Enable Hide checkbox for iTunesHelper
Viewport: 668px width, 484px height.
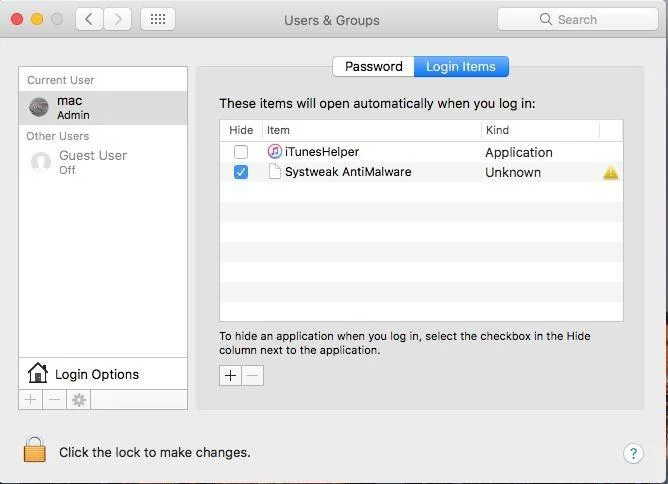[x=241, y=152]
